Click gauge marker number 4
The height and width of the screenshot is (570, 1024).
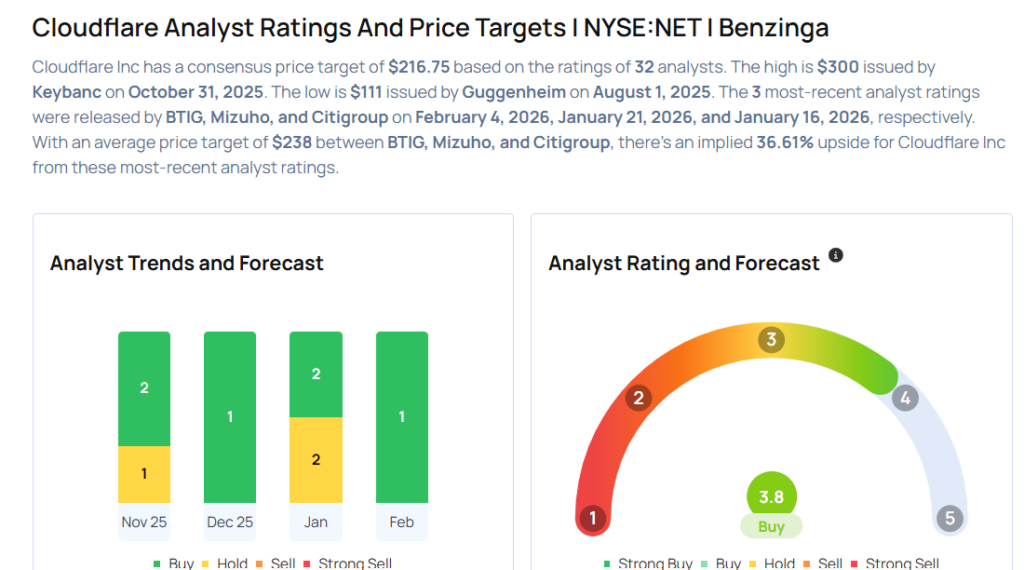coord(904,398)
